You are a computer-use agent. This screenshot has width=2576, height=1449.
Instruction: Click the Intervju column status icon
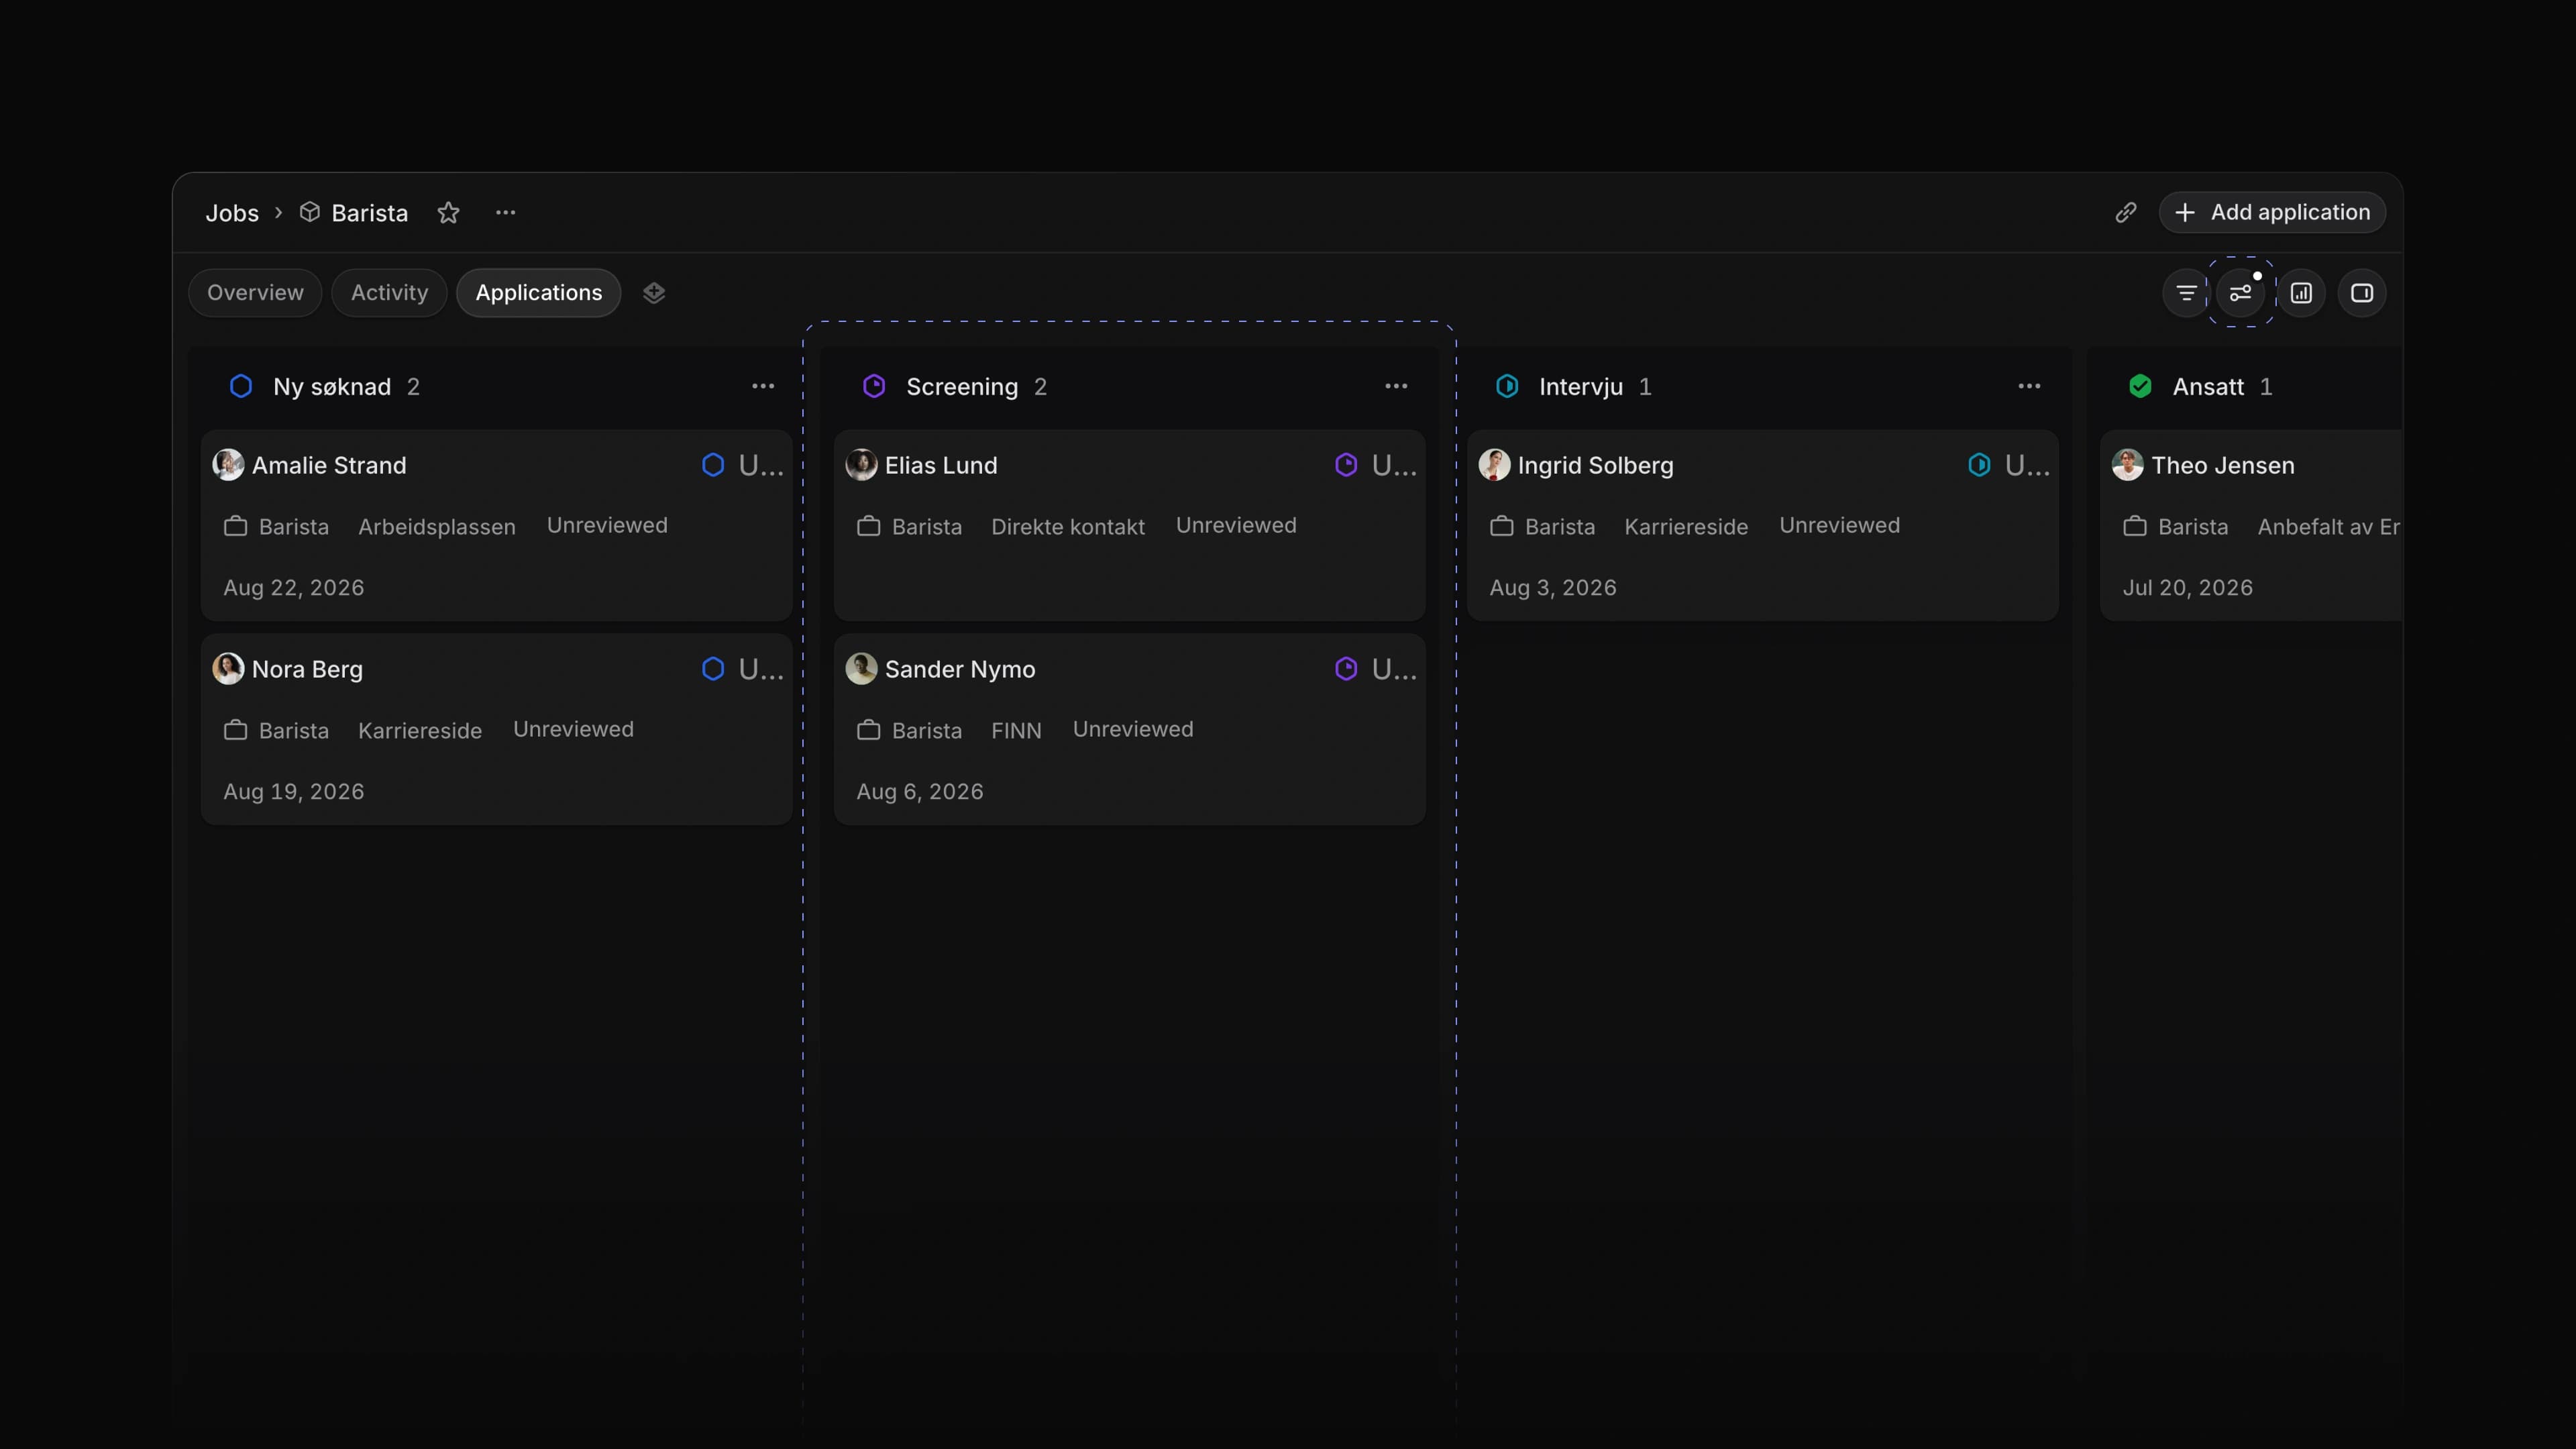coord(1507,386)
